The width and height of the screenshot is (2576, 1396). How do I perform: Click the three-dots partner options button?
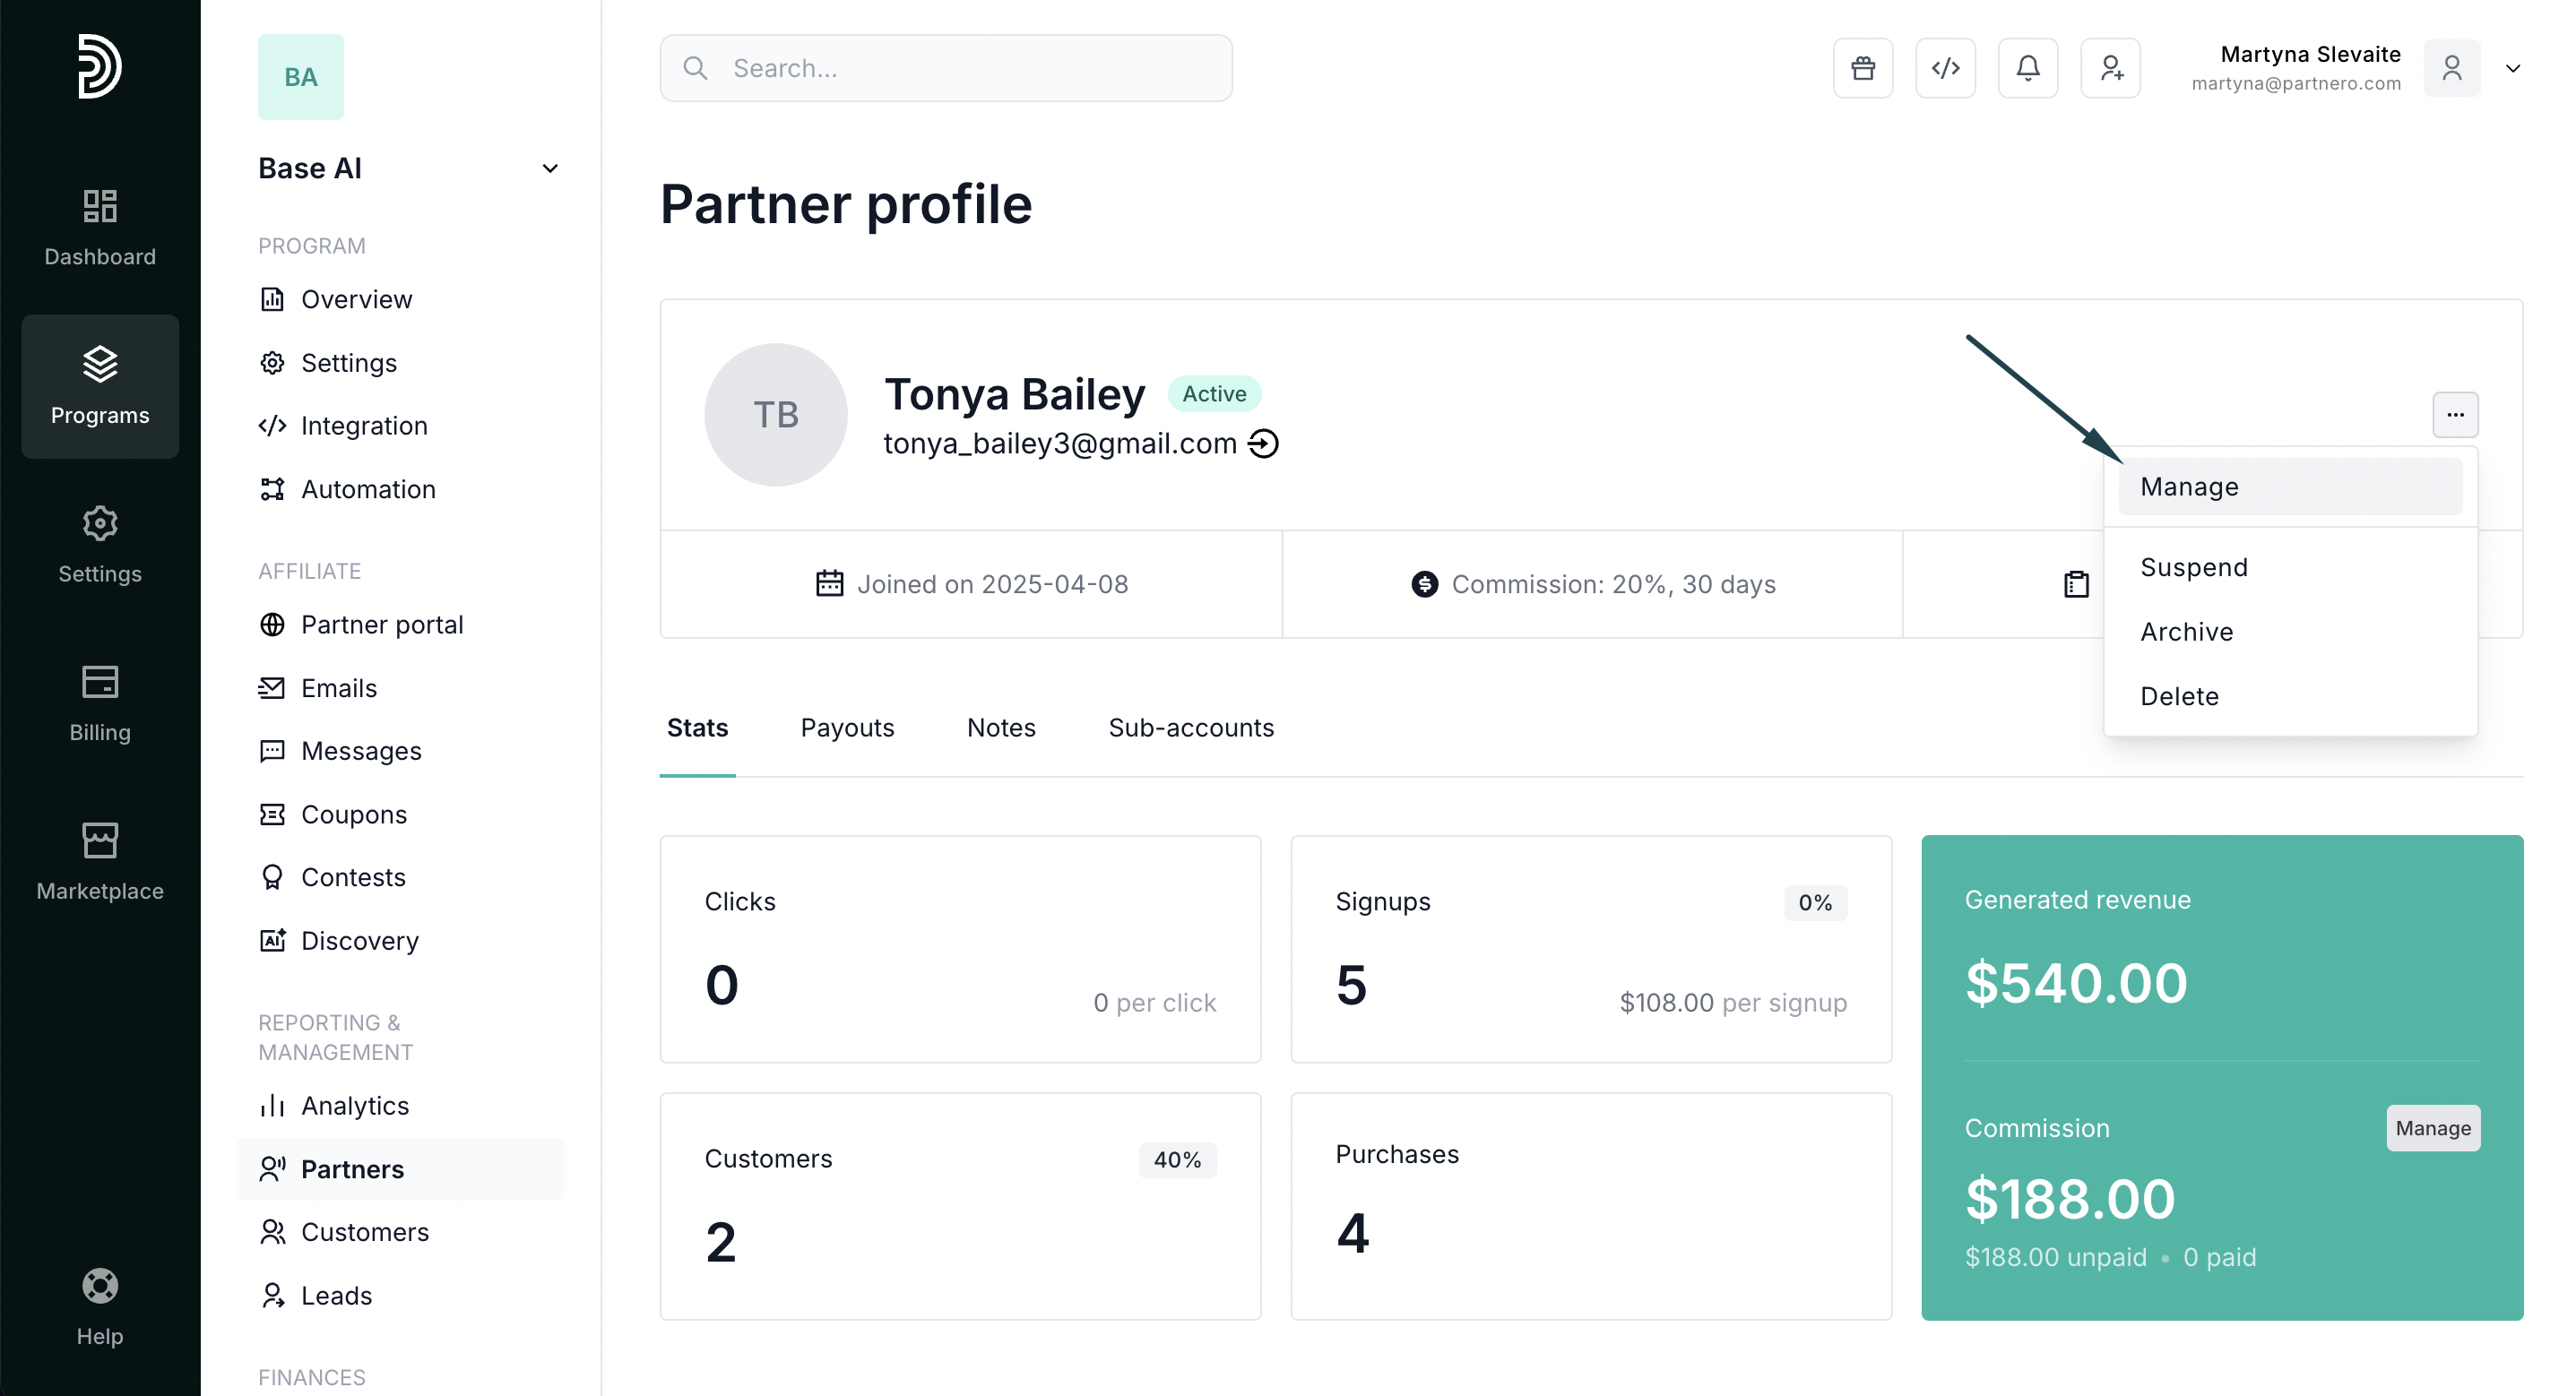coord(2455,414)
